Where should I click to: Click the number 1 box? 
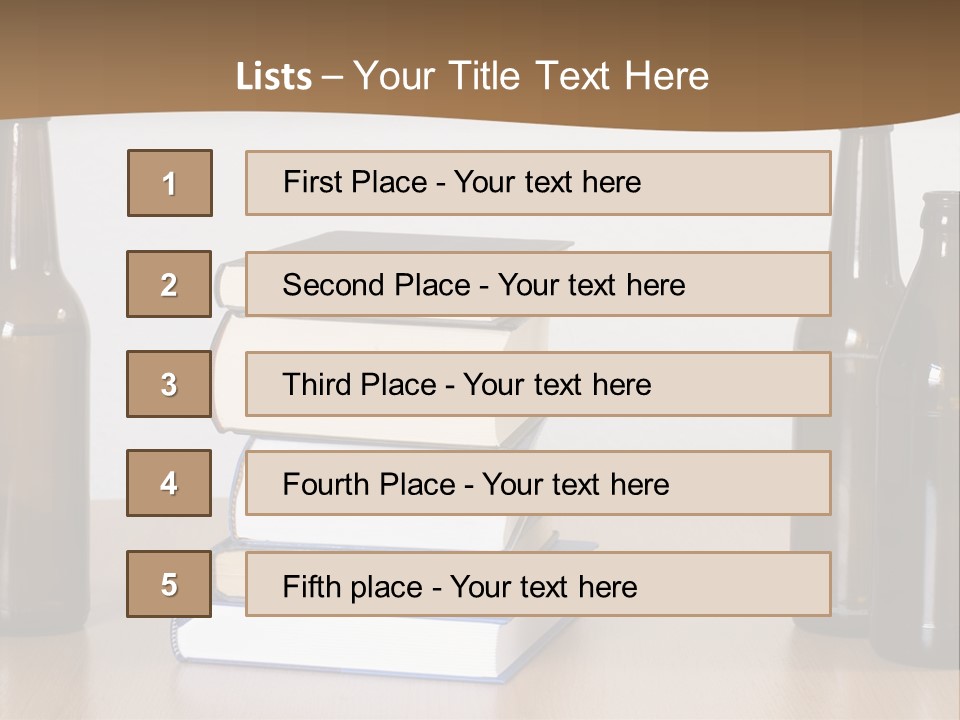[x=170, y=183]
